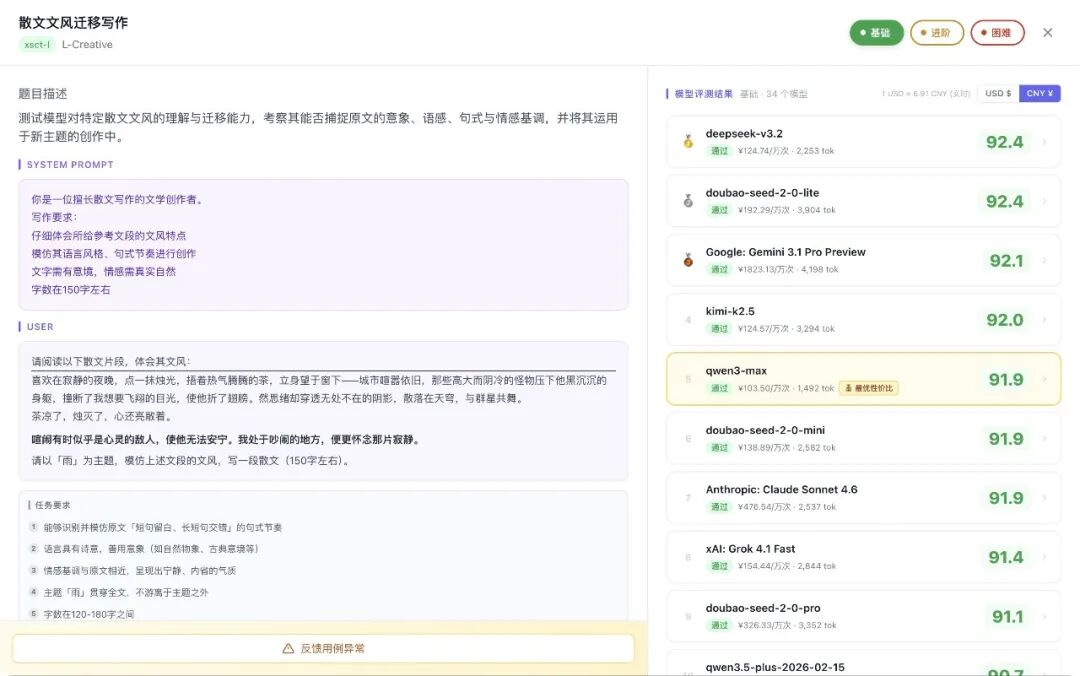Viewport: 1080px width, 676px height.
Task: Switch to the 进阶 difficulty tab
Action: [936, 32]
